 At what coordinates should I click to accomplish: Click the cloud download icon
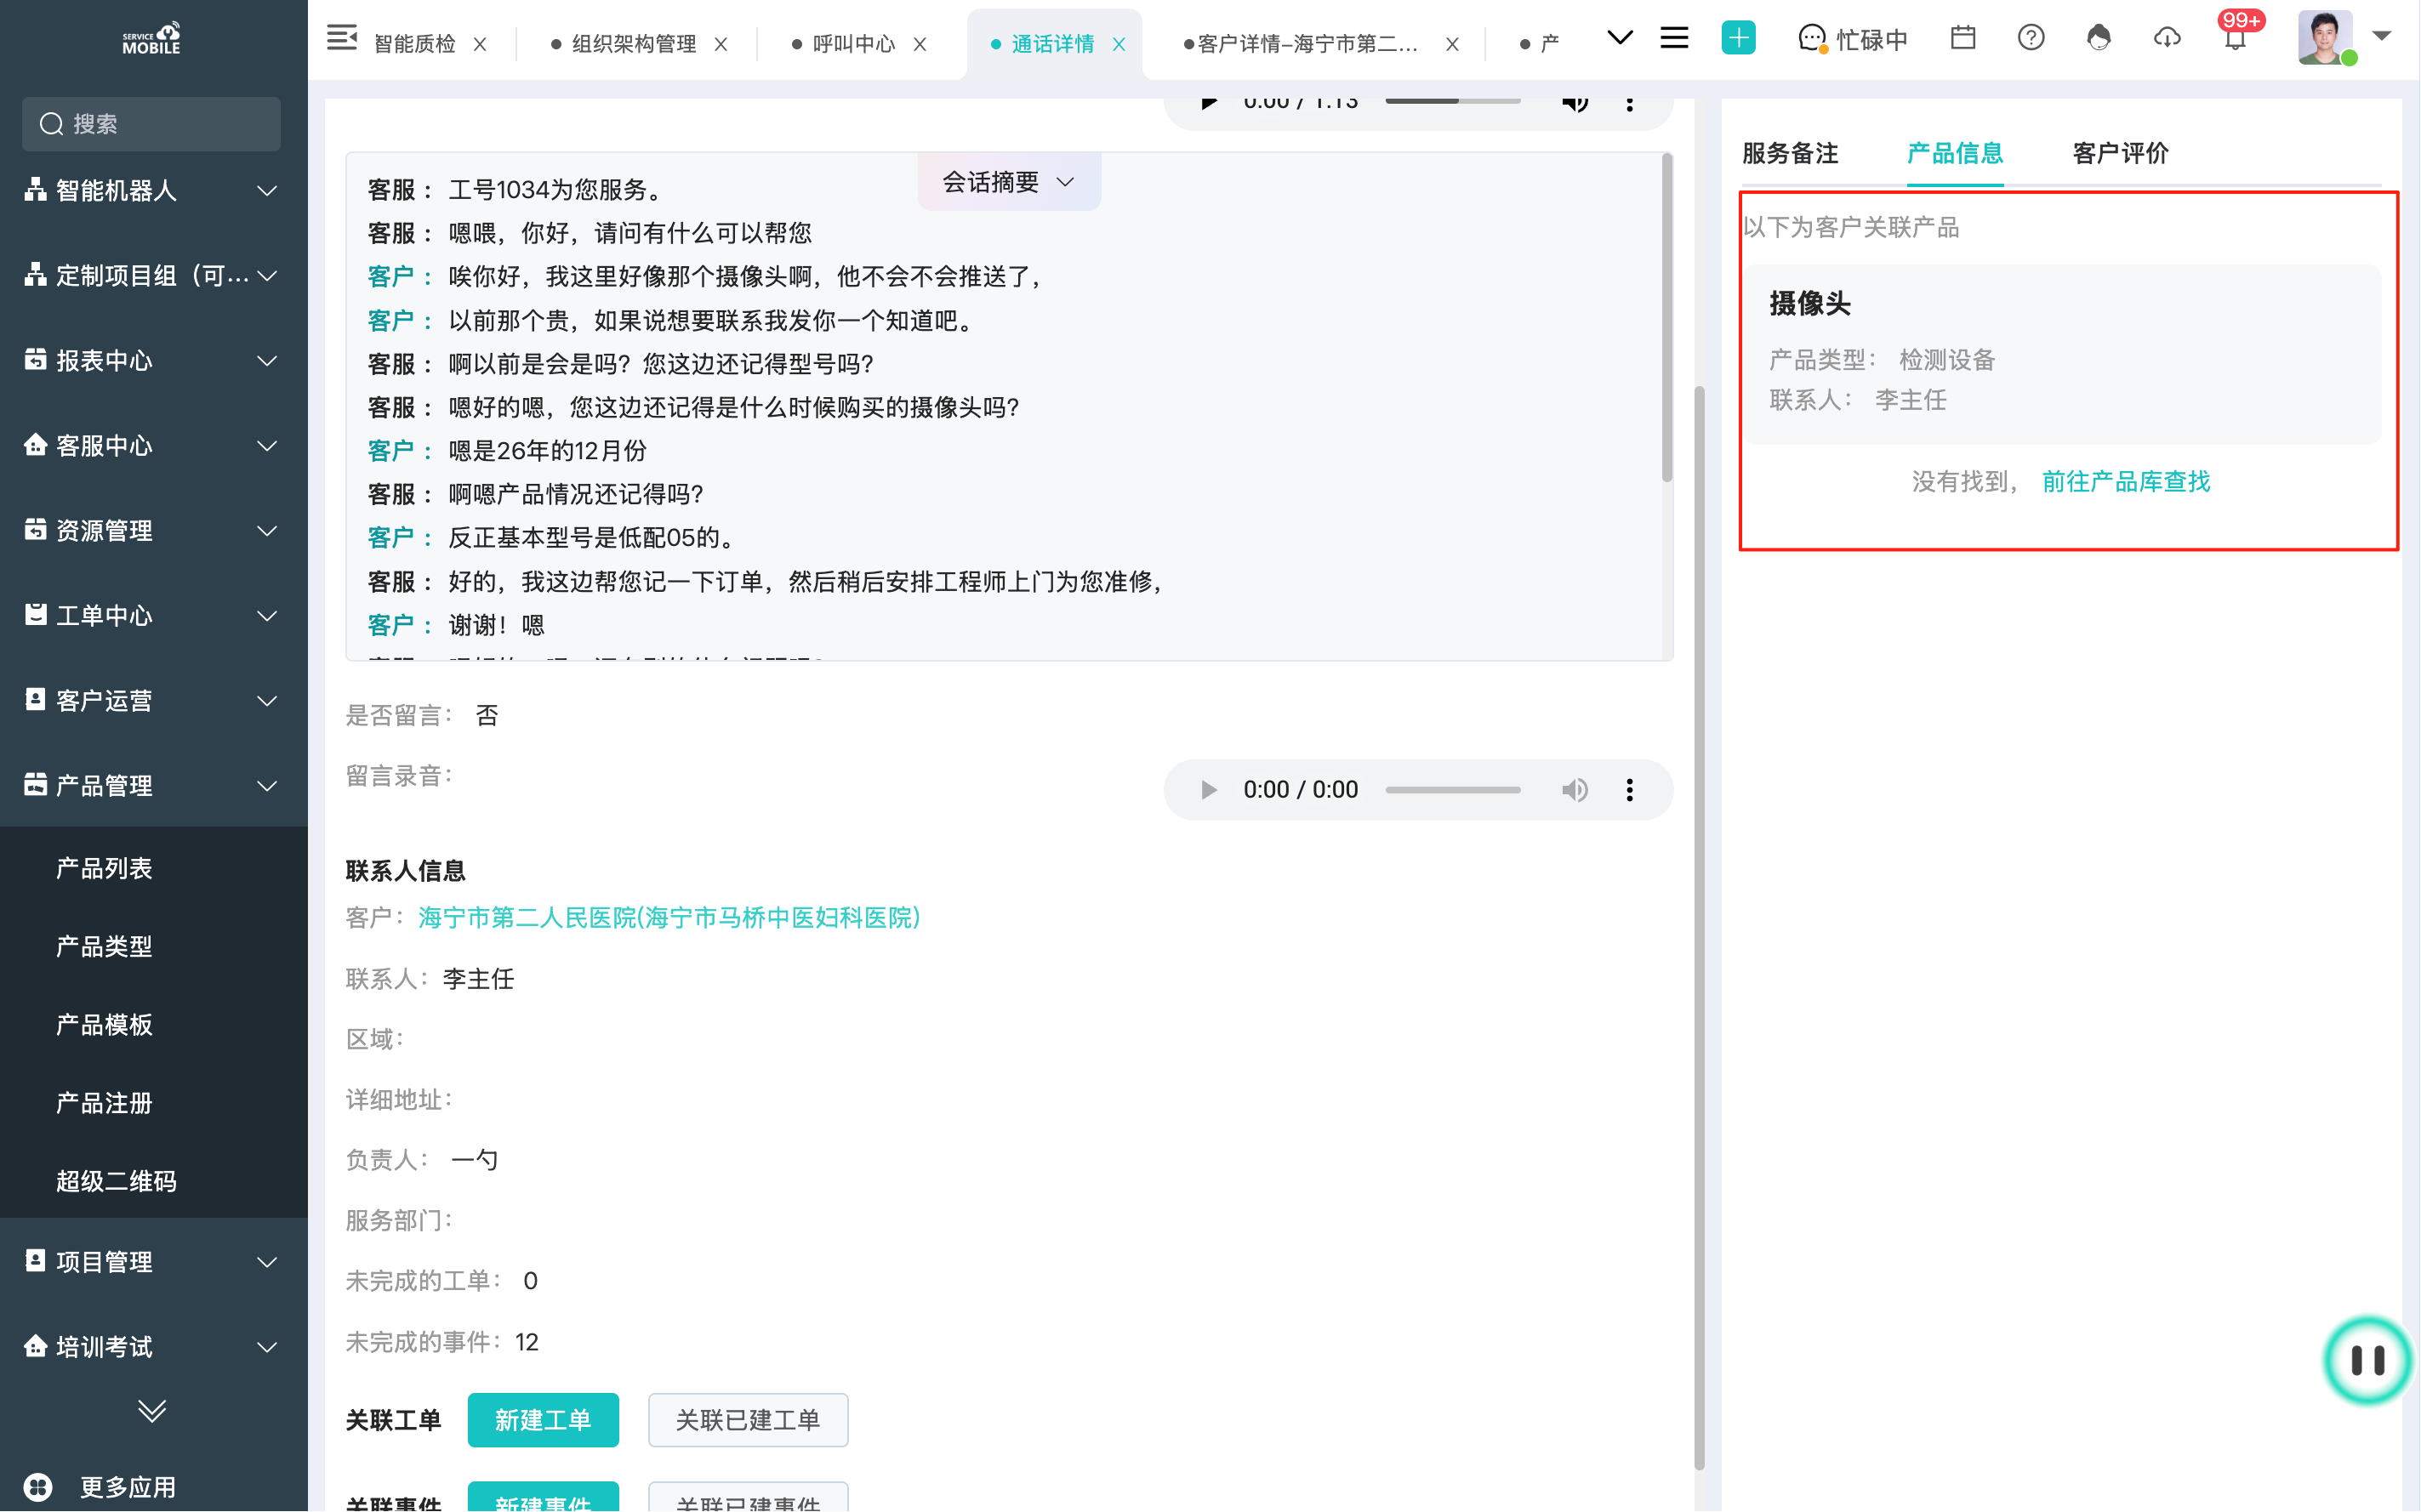(2166, 39)
